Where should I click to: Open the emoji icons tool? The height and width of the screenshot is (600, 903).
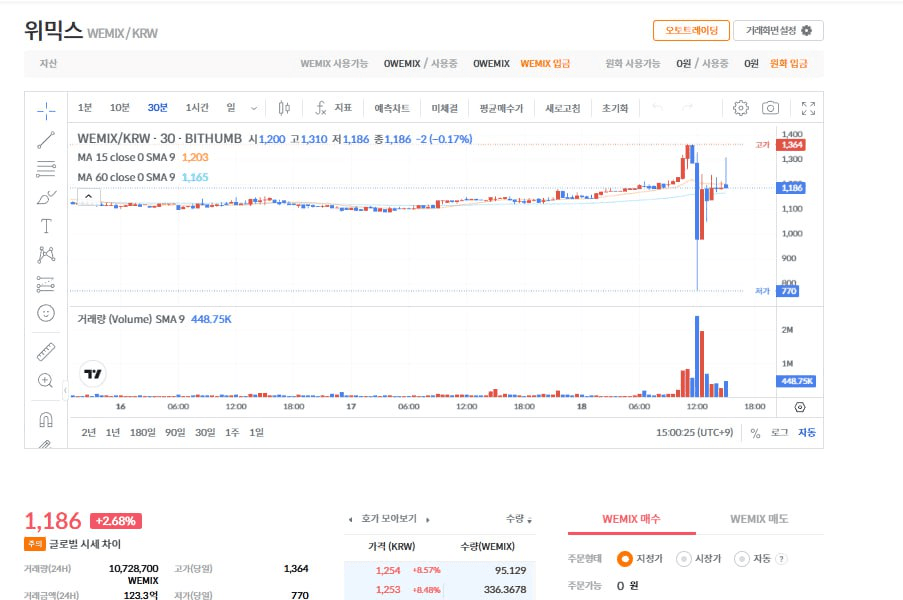click(46, 313)
